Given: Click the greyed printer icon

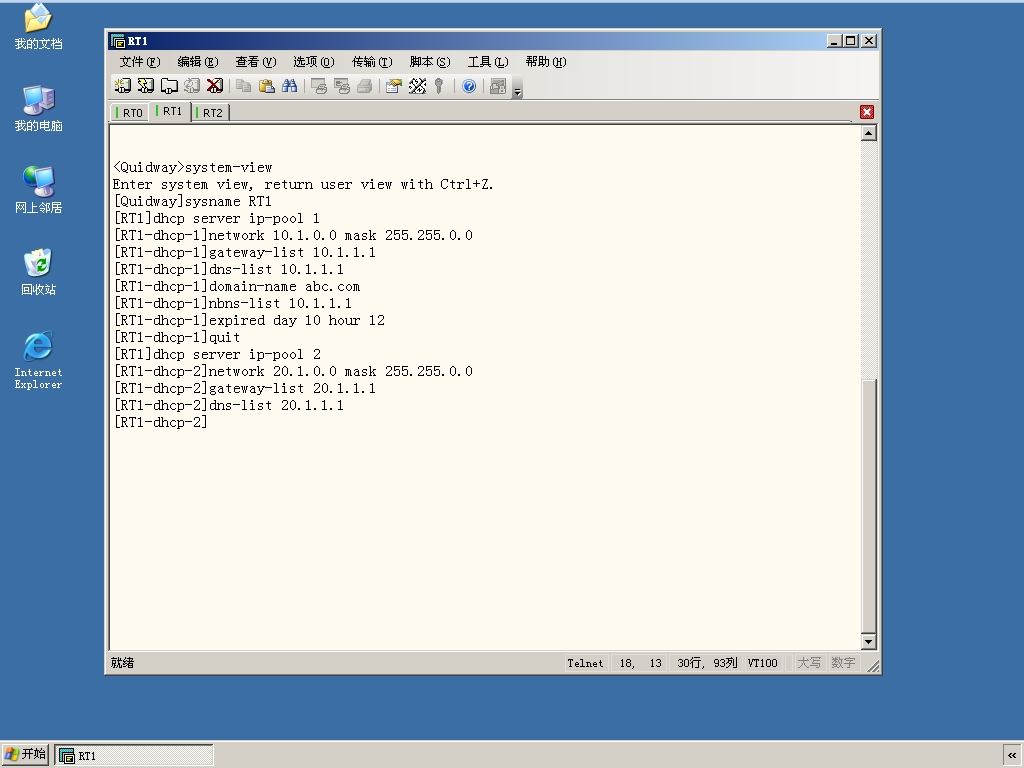Looking at the screenshot, I should pyautogui.click(x=364, y=86).
